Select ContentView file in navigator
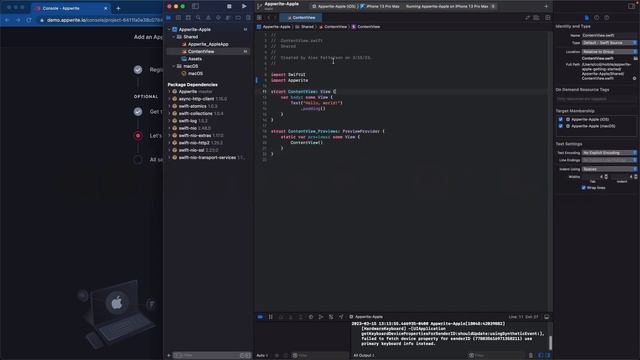 [x=208, y=51]
